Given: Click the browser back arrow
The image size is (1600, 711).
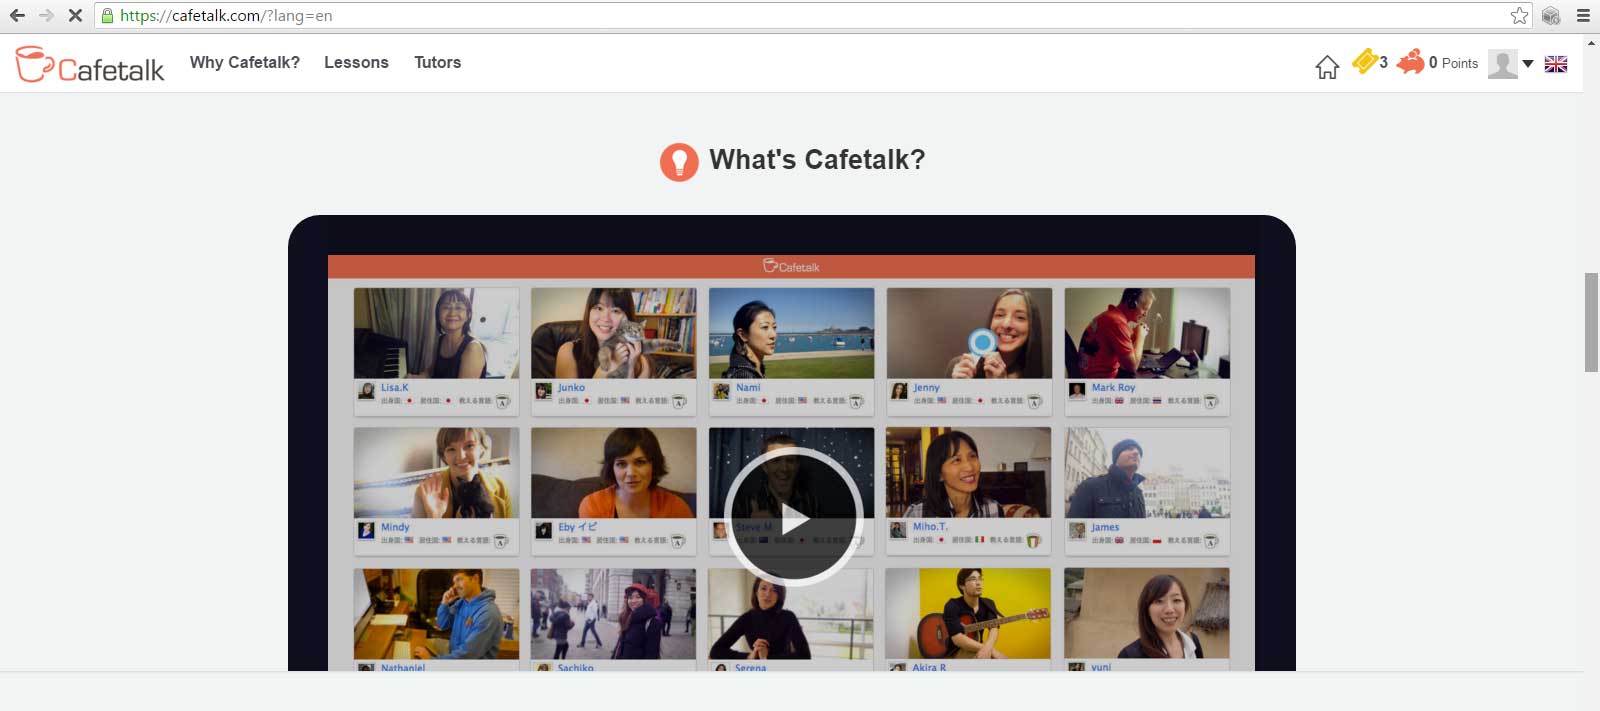Looking at the screenshot, I should tap(17, 15).
